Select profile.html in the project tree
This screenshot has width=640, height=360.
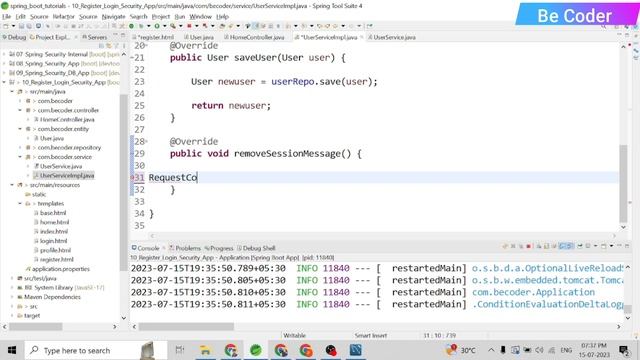pyautogui.click(x=55, y=250)
